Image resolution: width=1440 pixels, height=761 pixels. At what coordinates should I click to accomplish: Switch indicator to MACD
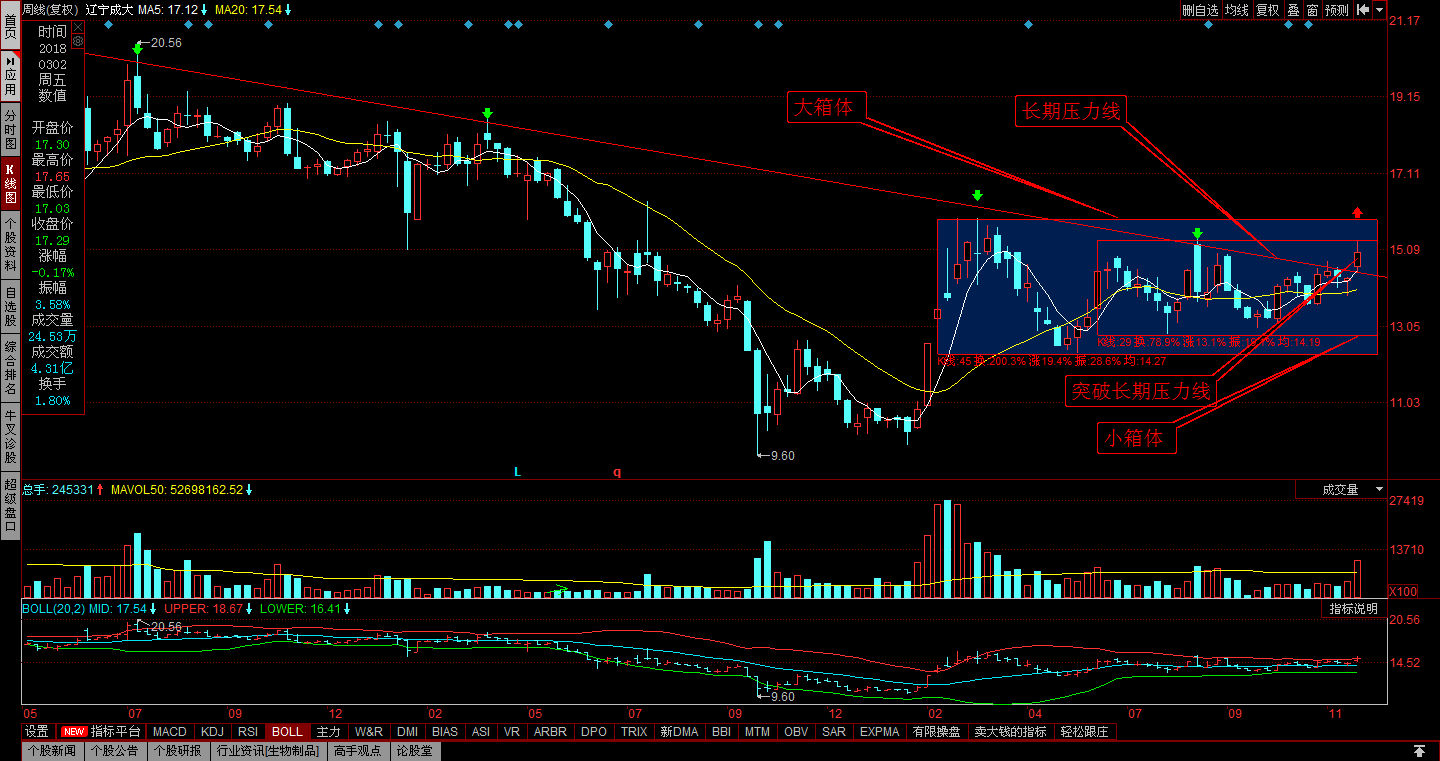[x=170, y=732]
